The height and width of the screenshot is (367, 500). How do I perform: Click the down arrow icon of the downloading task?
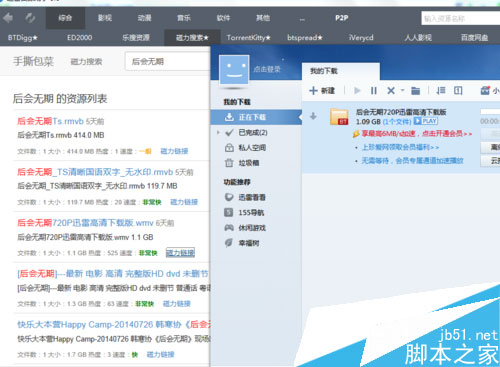(313, 116)
